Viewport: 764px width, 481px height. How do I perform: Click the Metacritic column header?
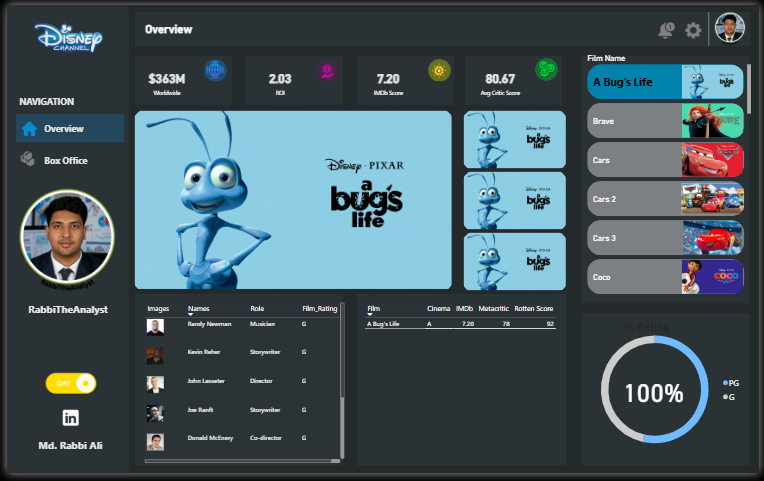[494, 308]
